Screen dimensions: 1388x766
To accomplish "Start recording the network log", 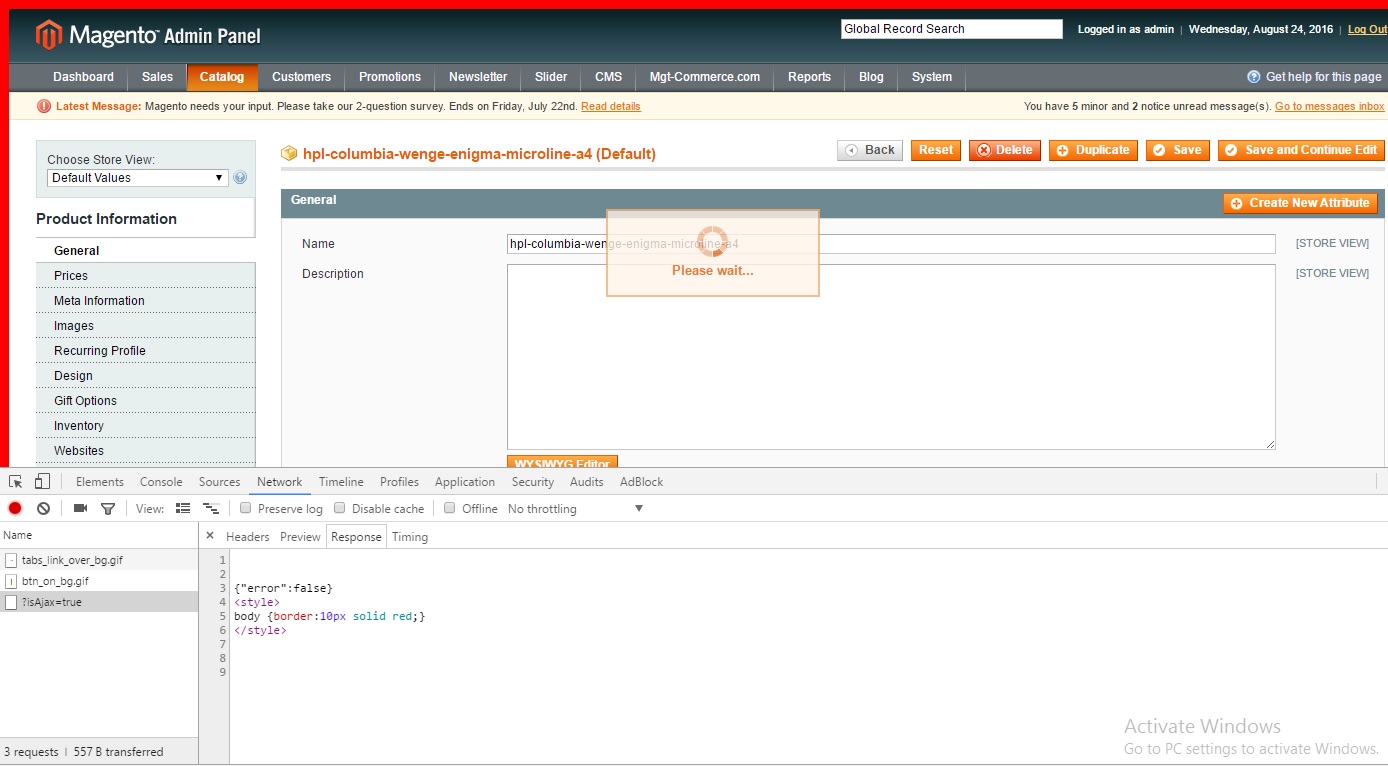I will tap(14, 508).
